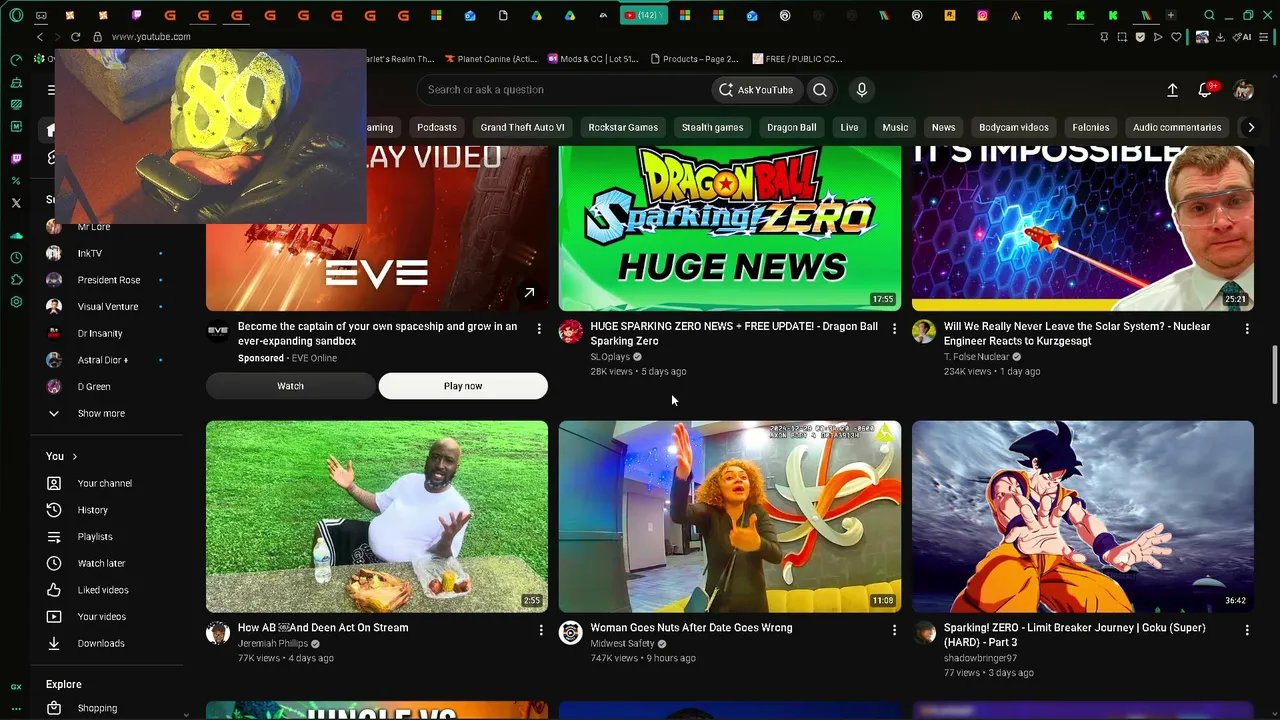Open options menu for EVE Online ad
The height and width of the screenshot is (720, 1280).
(x=539, y=329)
